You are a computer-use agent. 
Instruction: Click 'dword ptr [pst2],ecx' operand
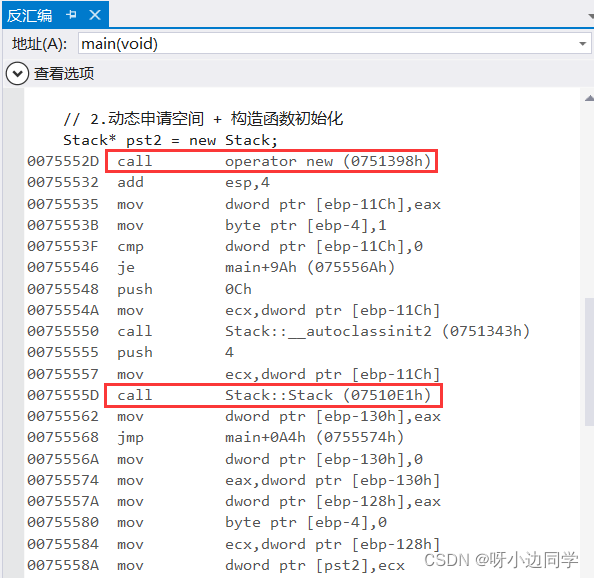pyautogui.click(x=315, y=566)
